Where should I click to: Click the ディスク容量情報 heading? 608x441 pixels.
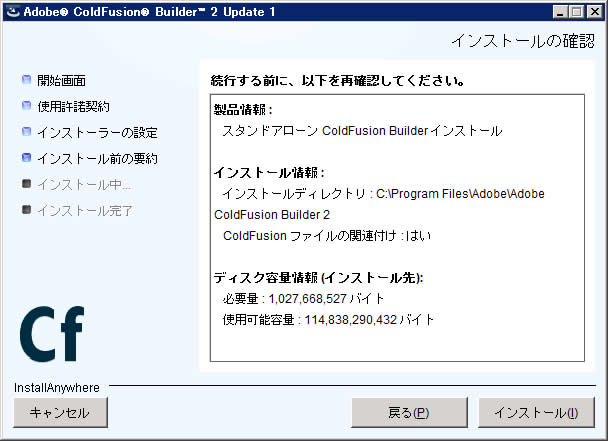point(318,278)
